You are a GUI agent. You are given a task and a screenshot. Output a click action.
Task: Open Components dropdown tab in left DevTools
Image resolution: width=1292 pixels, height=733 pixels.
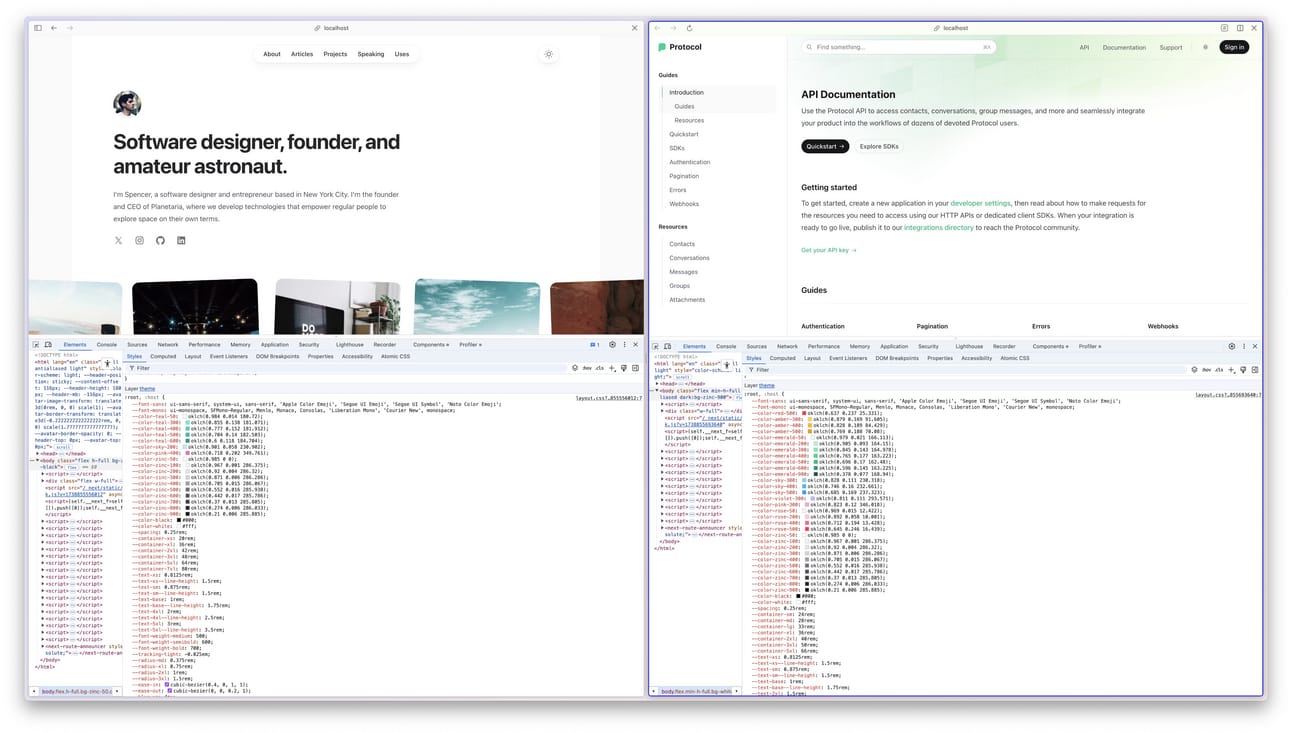tap(432, 345)
